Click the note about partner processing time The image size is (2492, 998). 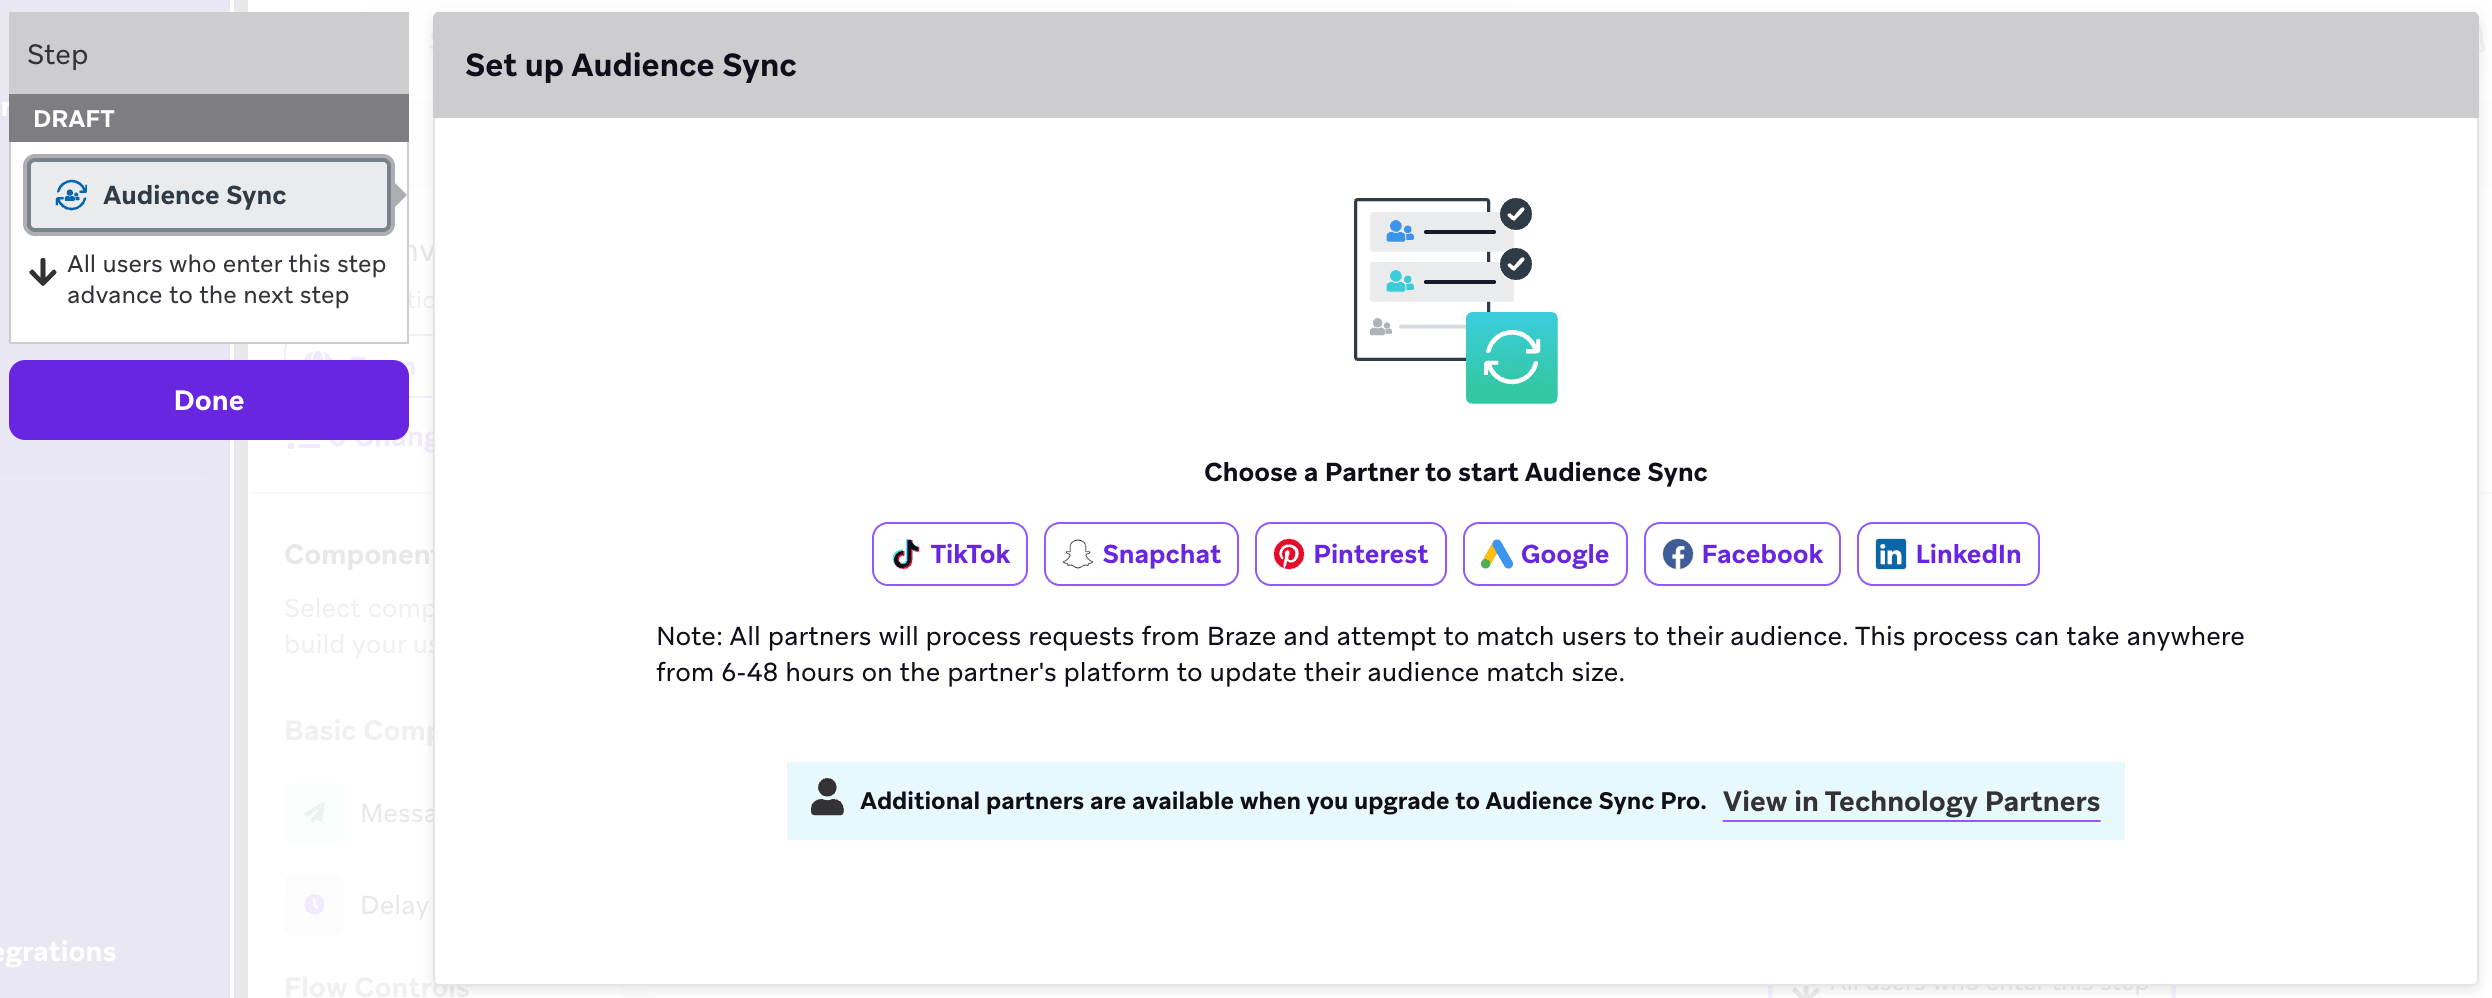coord(1450,654)
